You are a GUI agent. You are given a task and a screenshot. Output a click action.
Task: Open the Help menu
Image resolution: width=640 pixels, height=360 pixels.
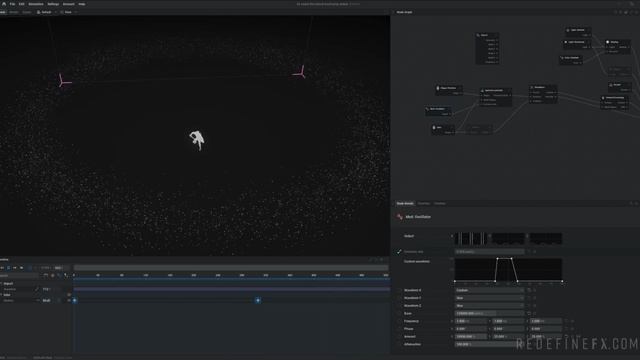click(x=82, y=4)
